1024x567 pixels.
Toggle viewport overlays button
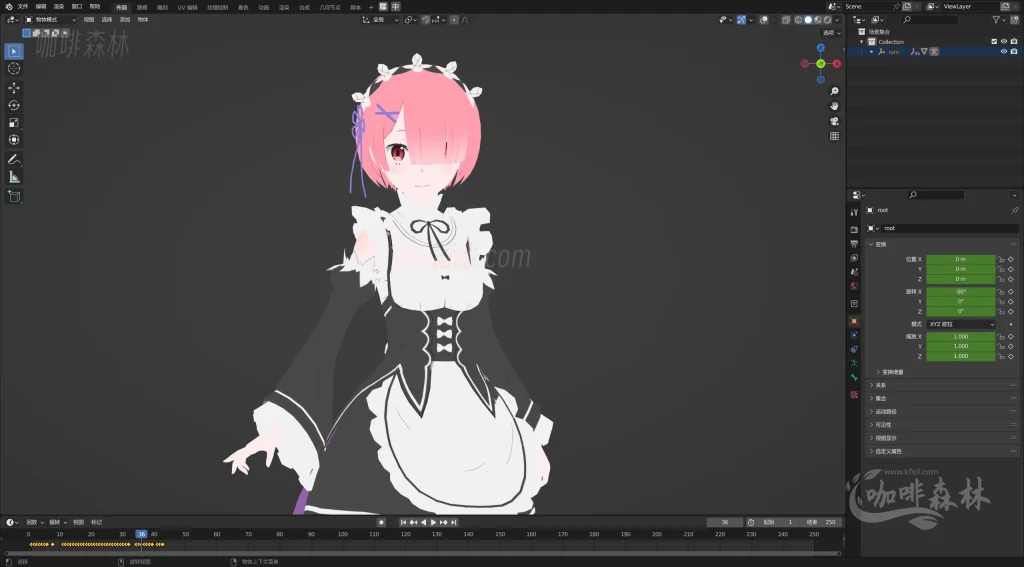coord(764,20)
